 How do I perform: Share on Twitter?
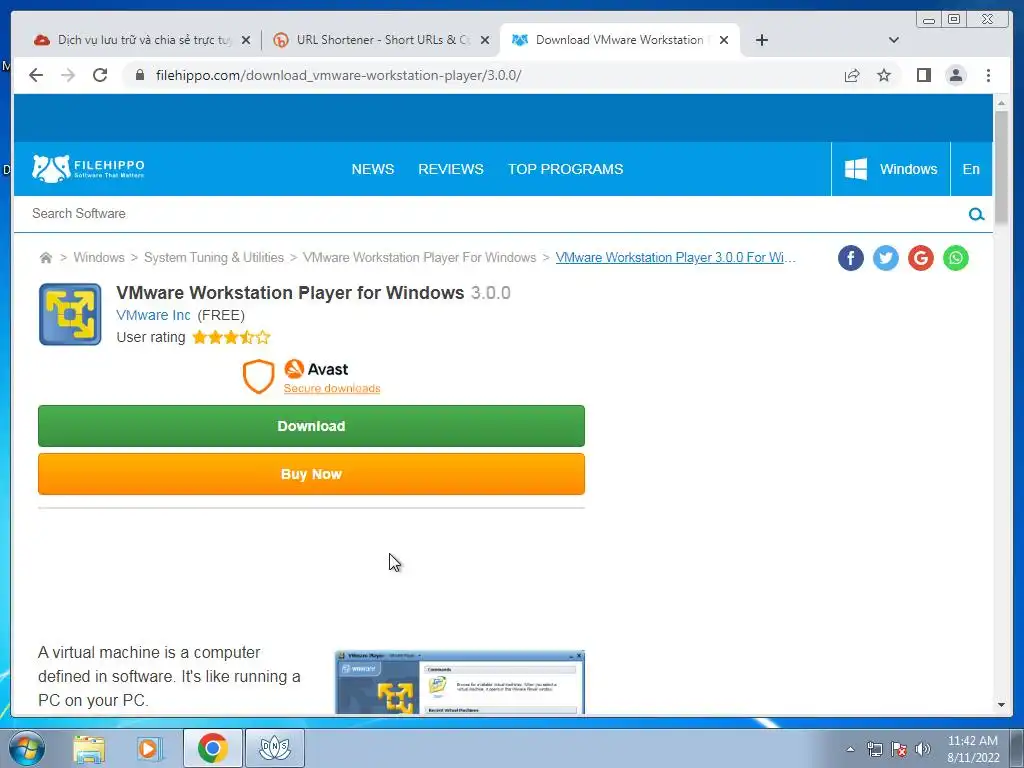pyautogui.click(x=886, y=258)
